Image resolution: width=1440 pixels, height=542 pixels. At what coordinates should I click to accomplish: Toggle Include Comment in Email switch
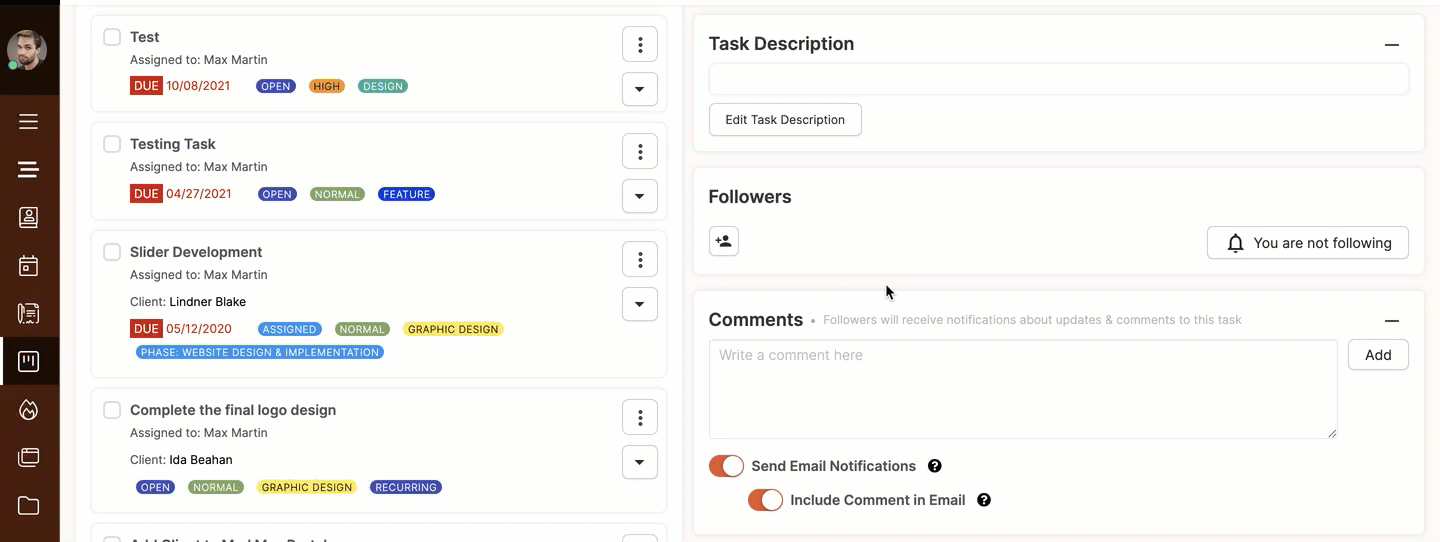tap(765, 500)
